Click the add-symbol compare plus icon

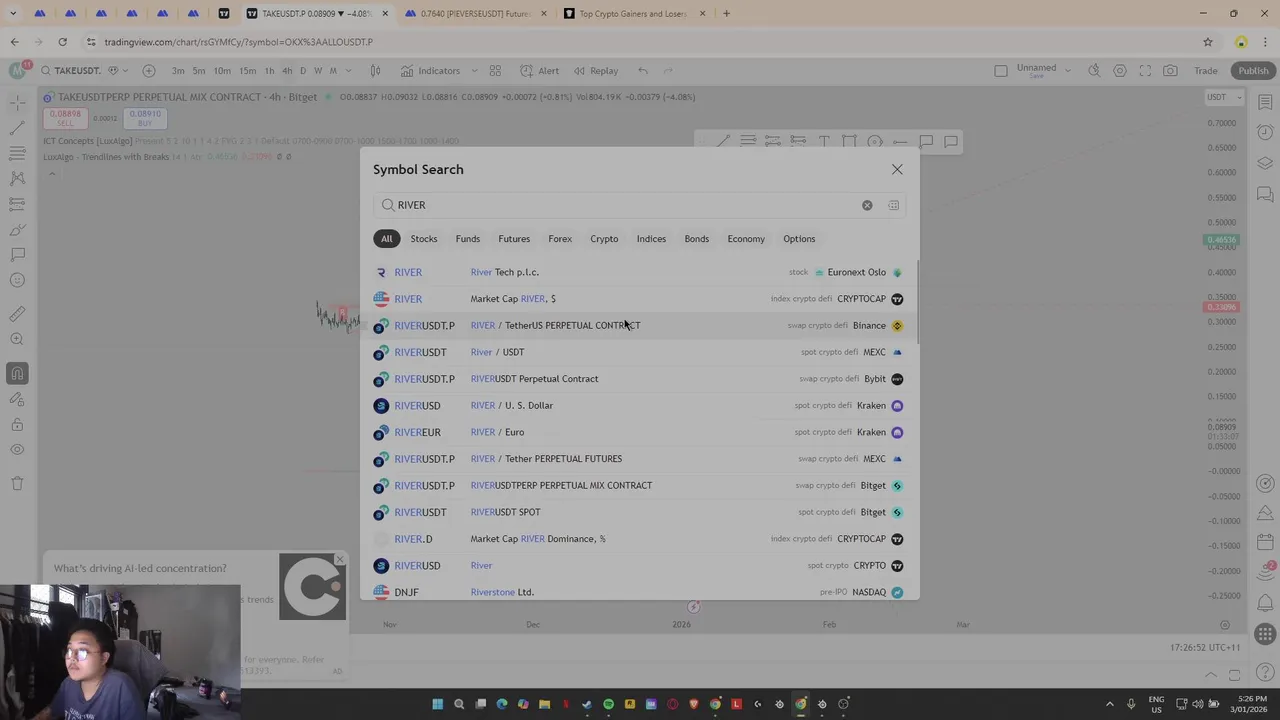149,71
